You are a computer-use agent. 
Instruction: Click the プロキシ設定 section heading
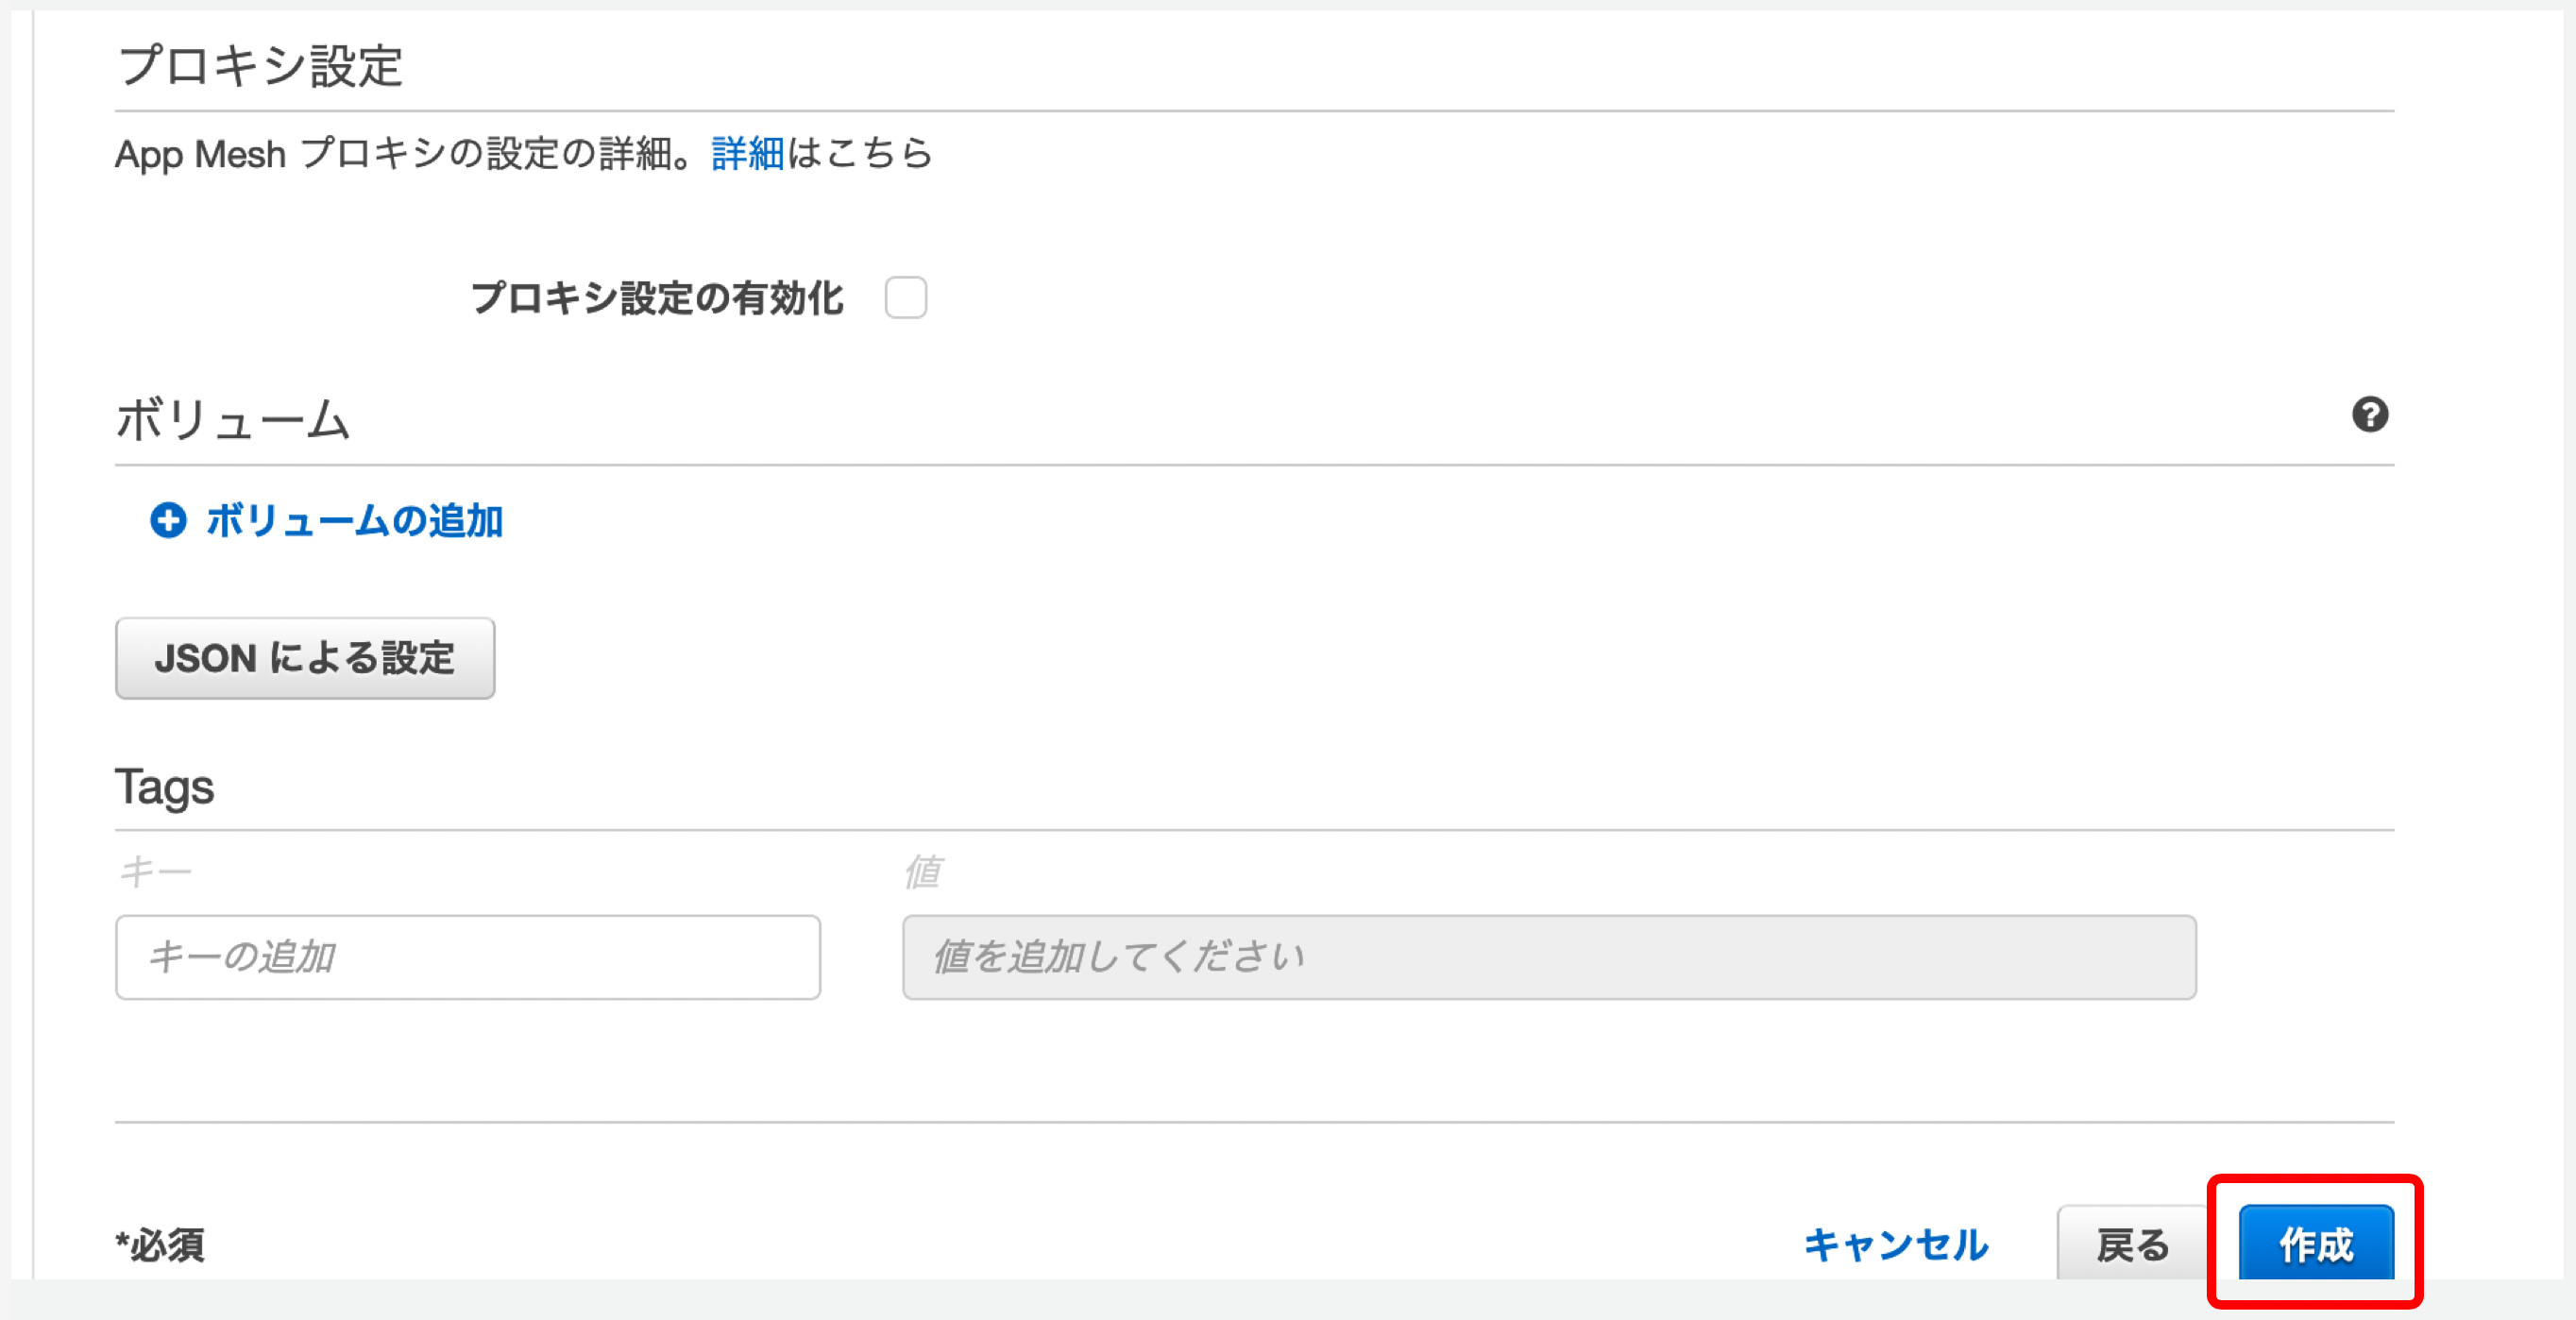pyautogui.click(x=260, y=66)
